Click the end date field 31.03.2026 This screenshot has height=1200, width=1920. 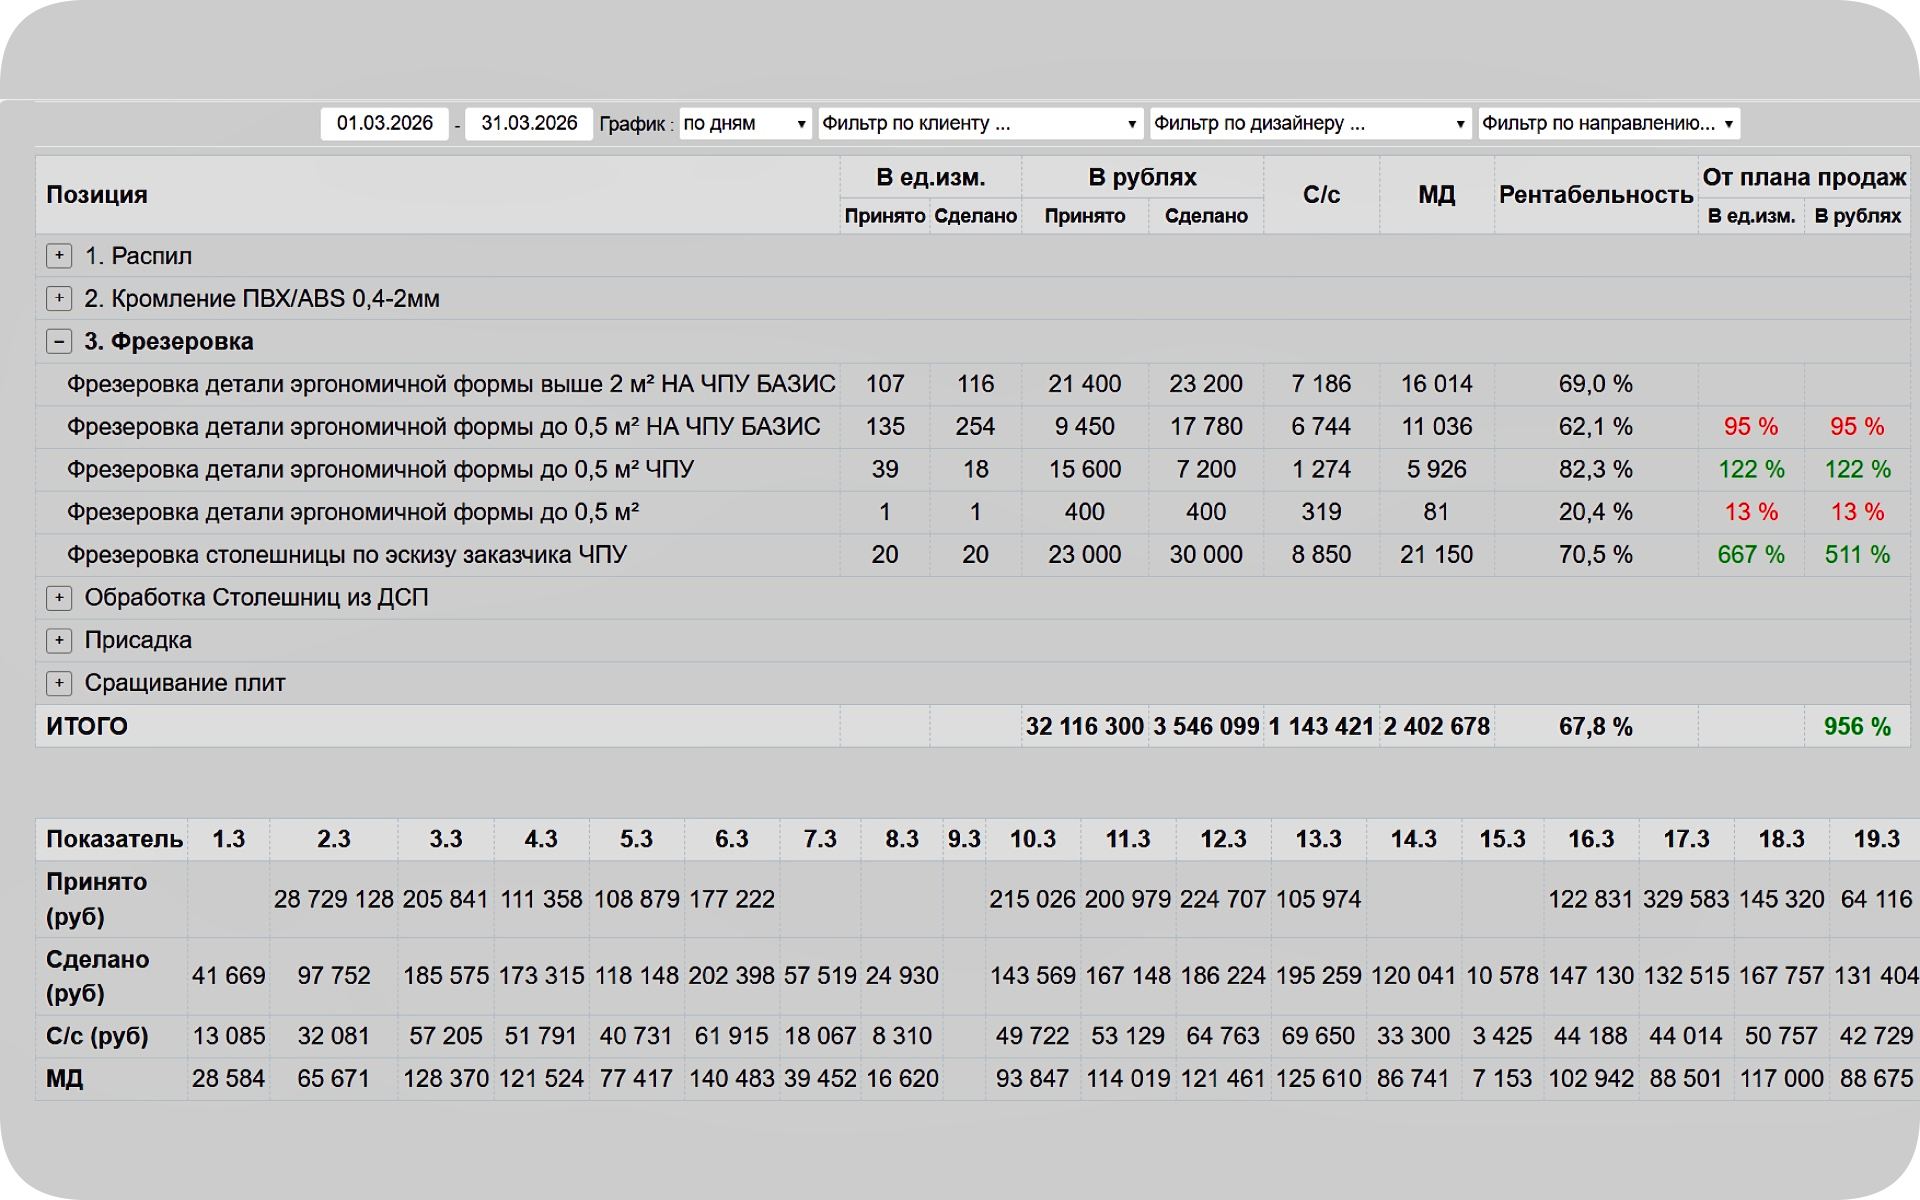[529, 124]
